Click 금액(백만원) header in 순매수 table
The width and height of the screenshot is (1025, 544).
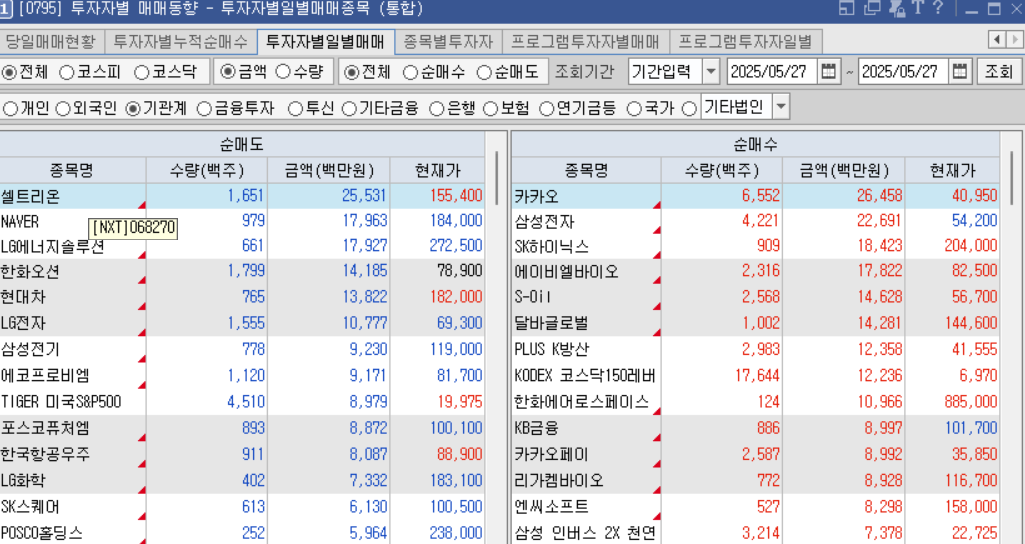pos(844,171)
